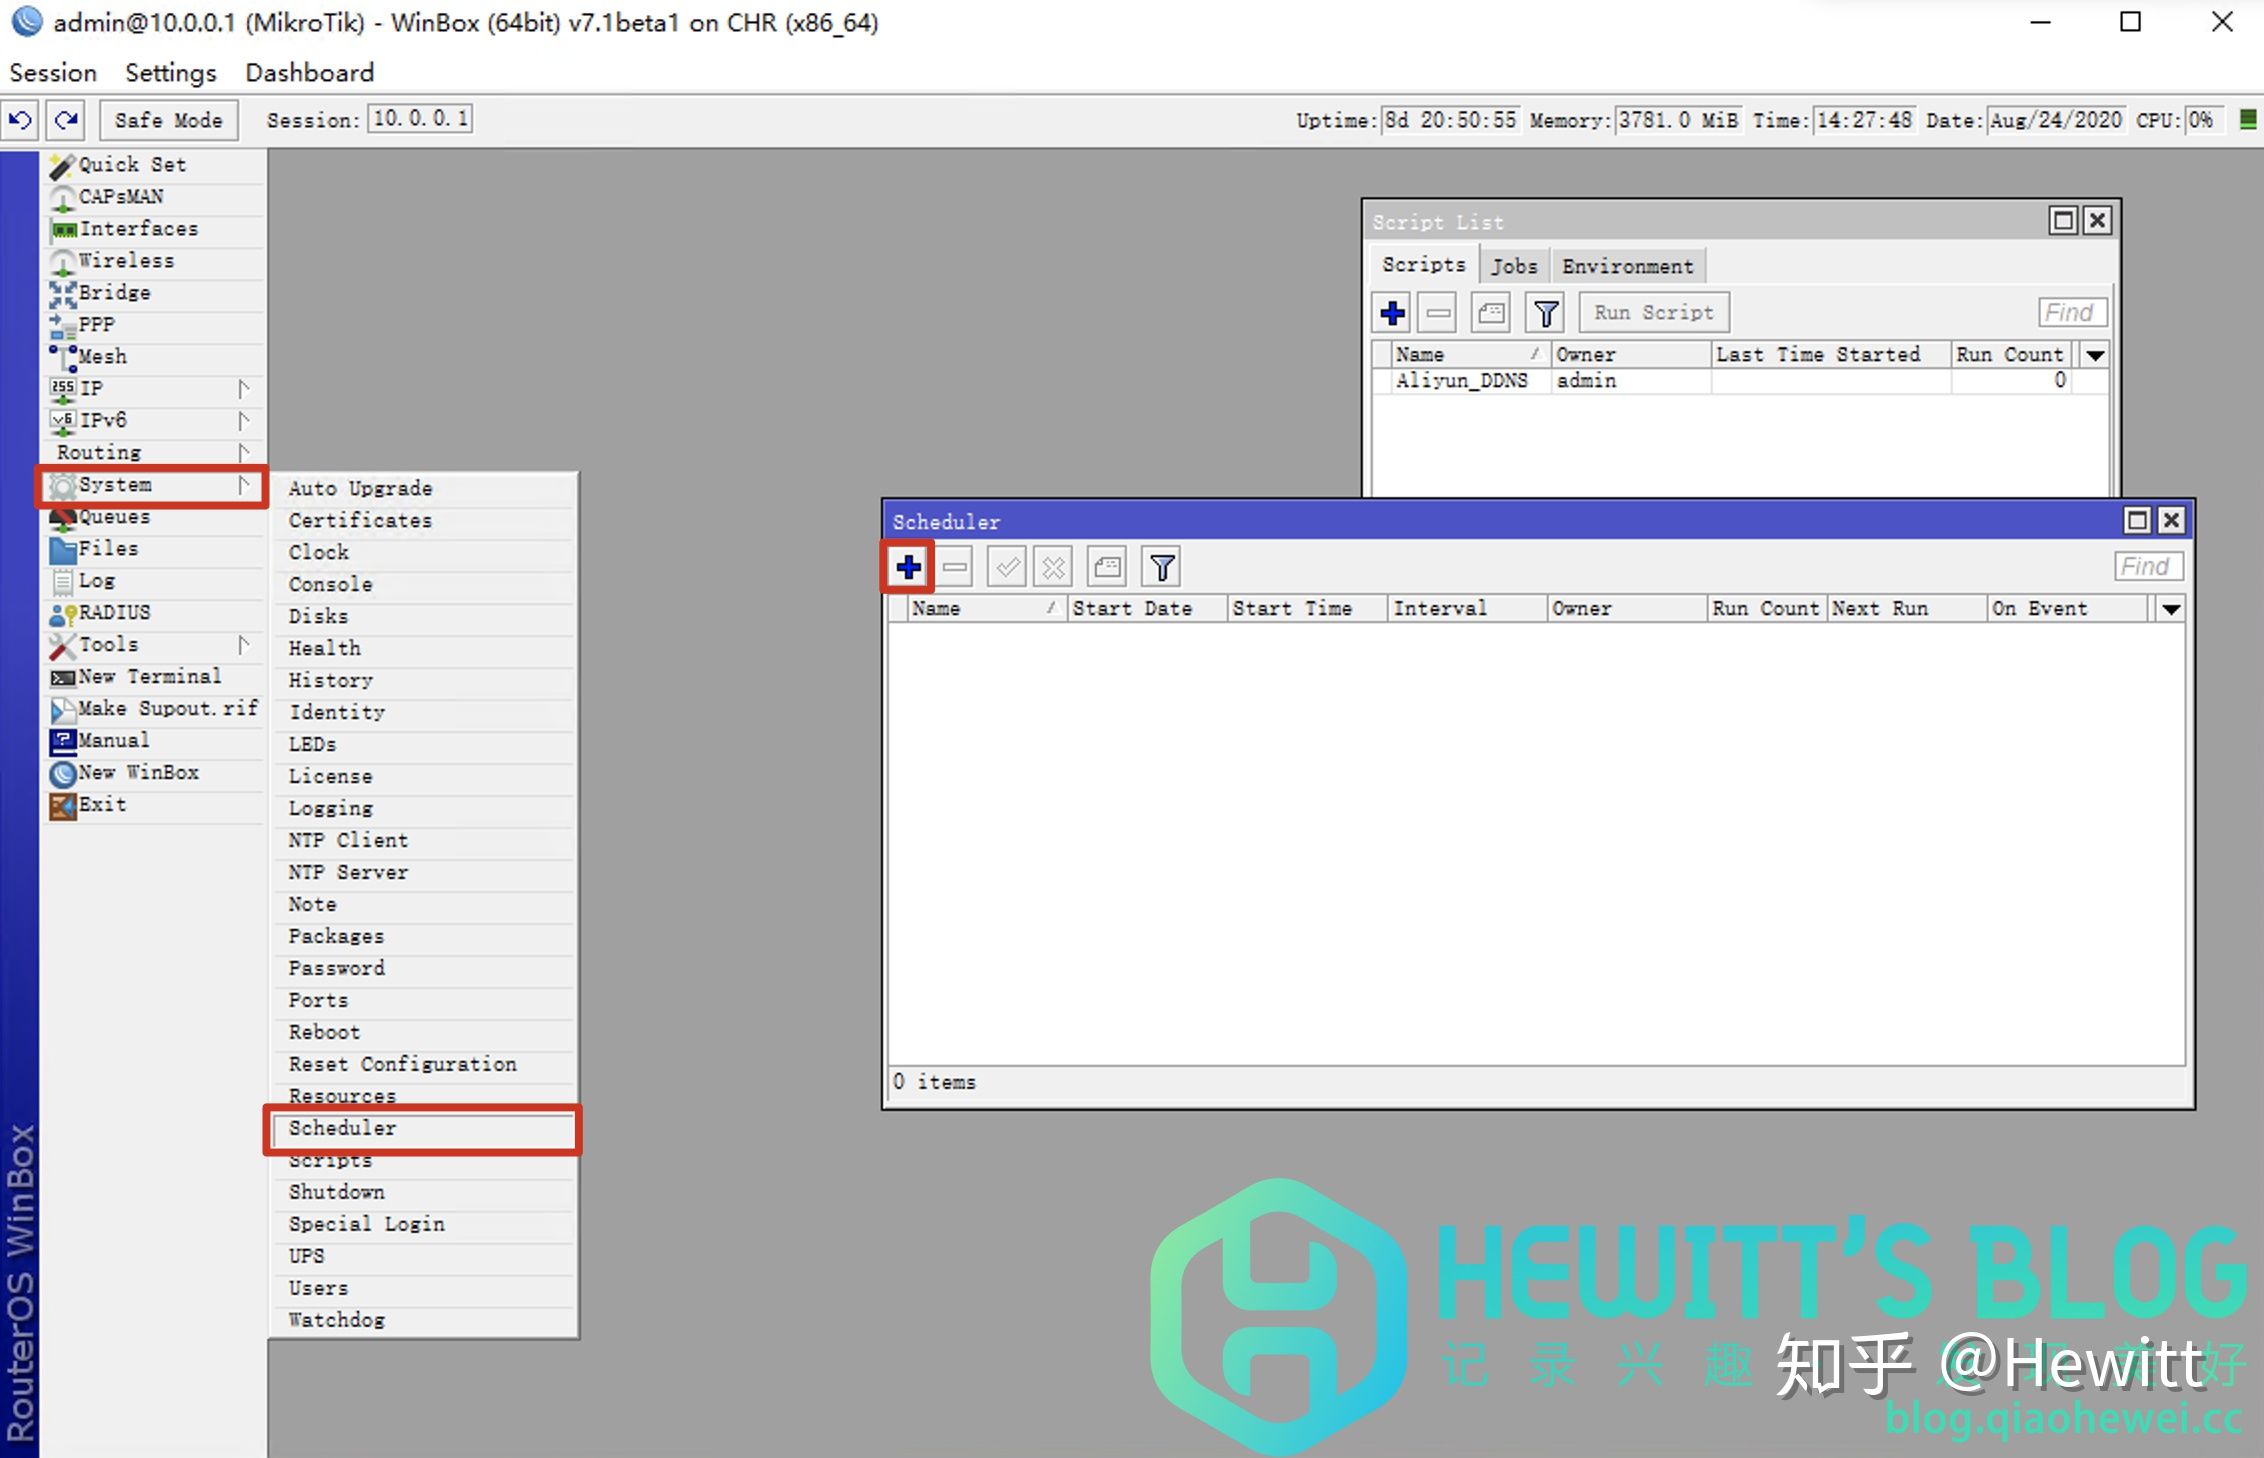Screen dimensions: 2264x1458
Task: Open Queues from the sidebar
Action: coord(155,517)
